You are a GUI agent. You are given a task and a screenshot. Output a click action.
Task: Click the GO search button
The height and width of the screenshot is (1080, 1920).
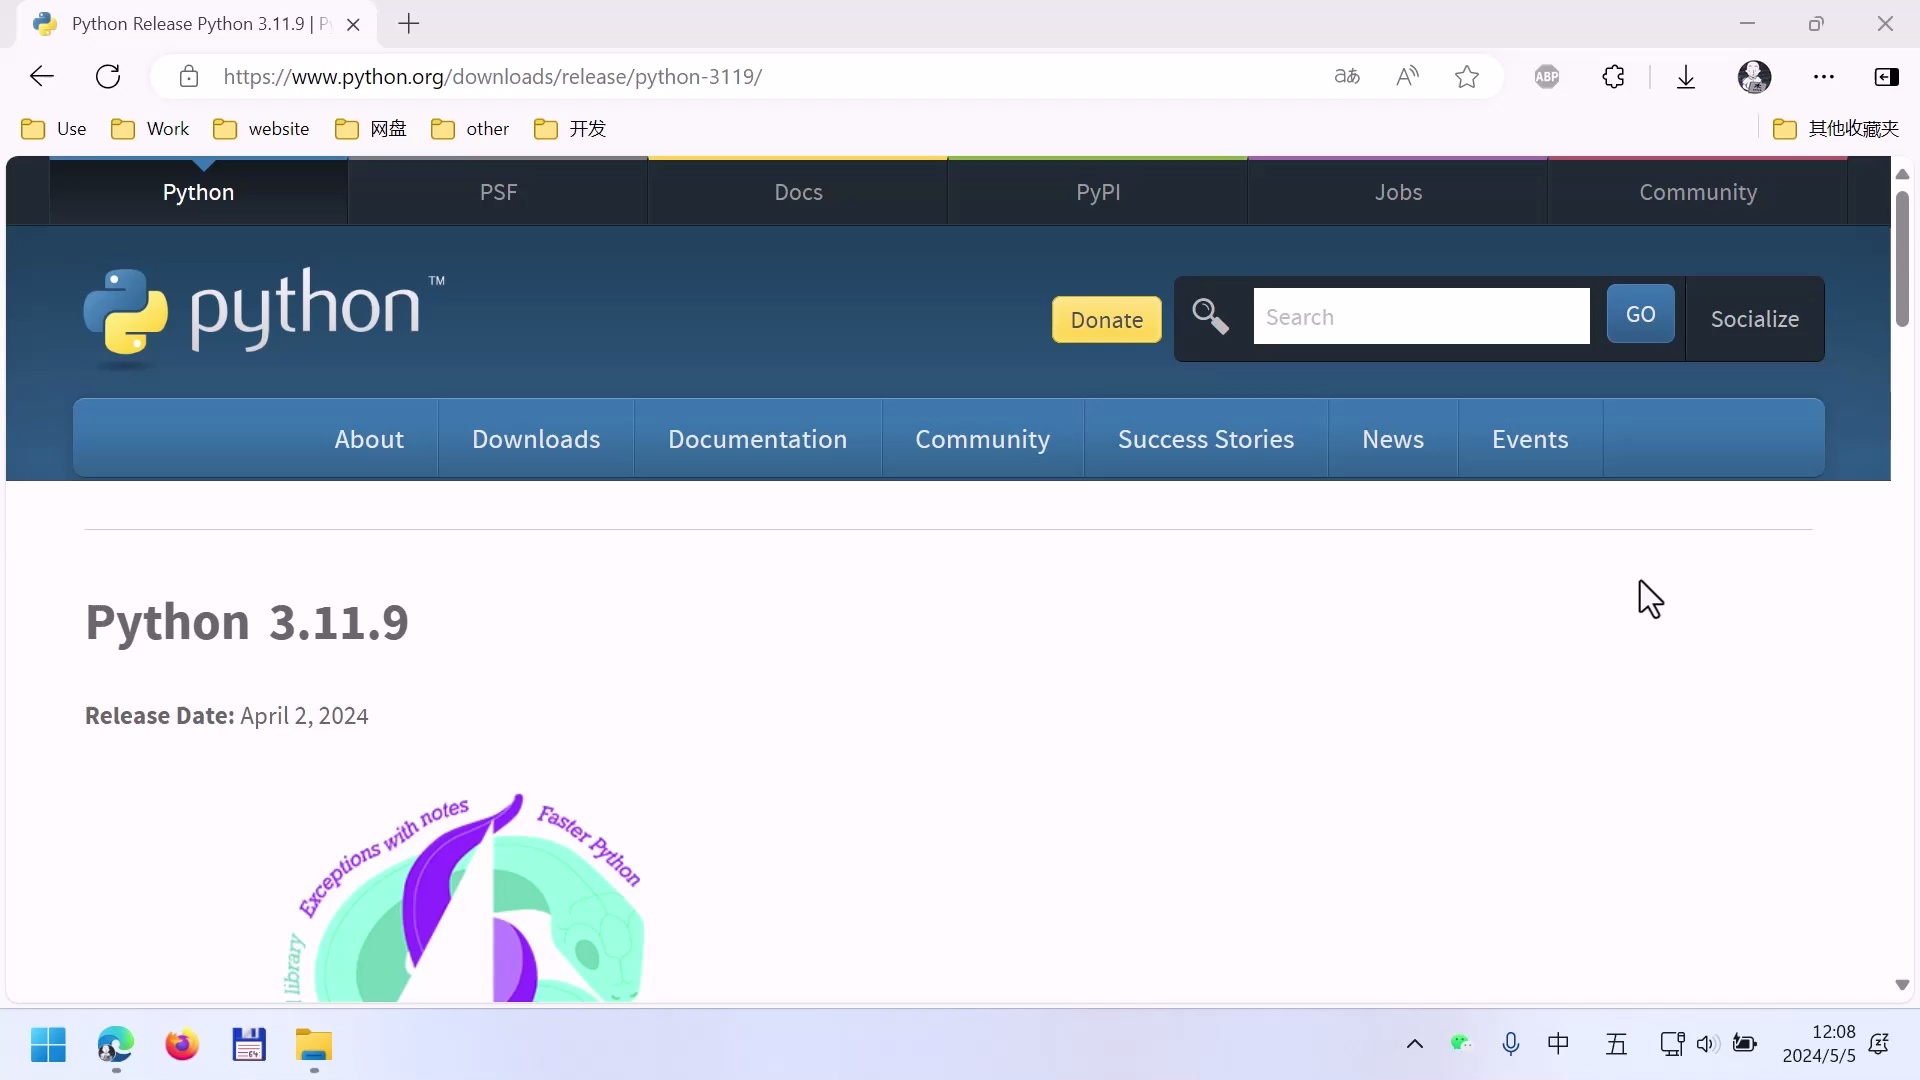point(1640,314)
